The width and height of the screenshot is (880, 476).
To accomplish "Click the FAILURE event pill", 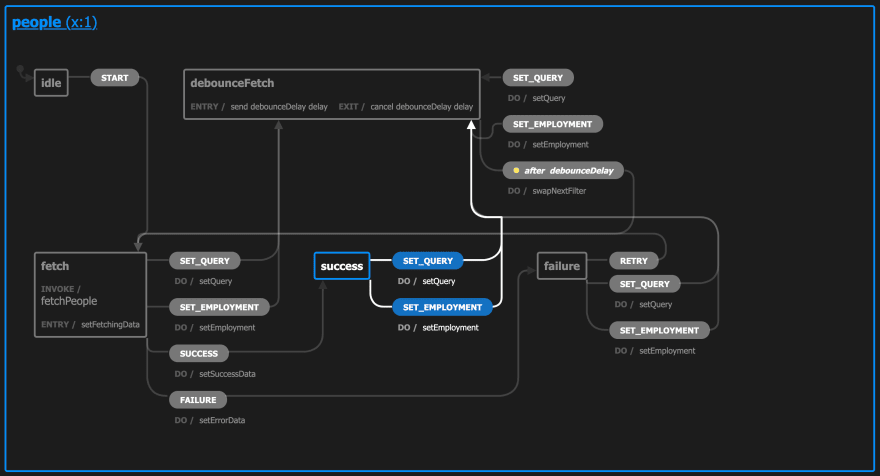I will (x=198, y=400).
